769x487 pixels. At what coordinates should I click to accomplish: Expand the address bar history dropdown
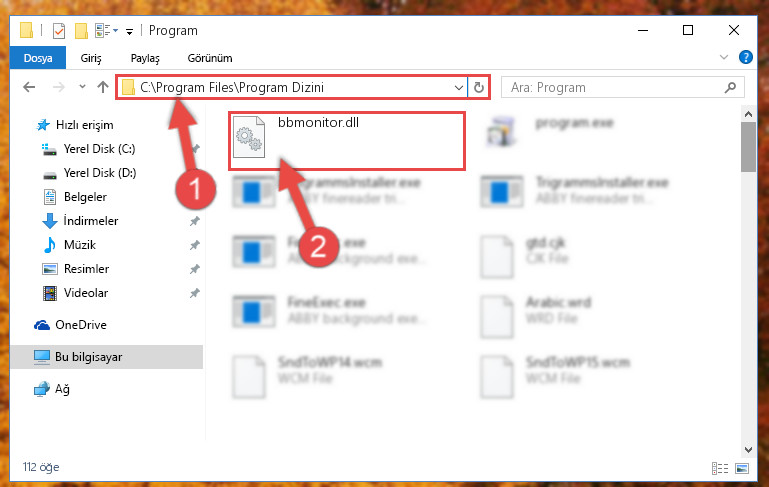tap(459, 87)
